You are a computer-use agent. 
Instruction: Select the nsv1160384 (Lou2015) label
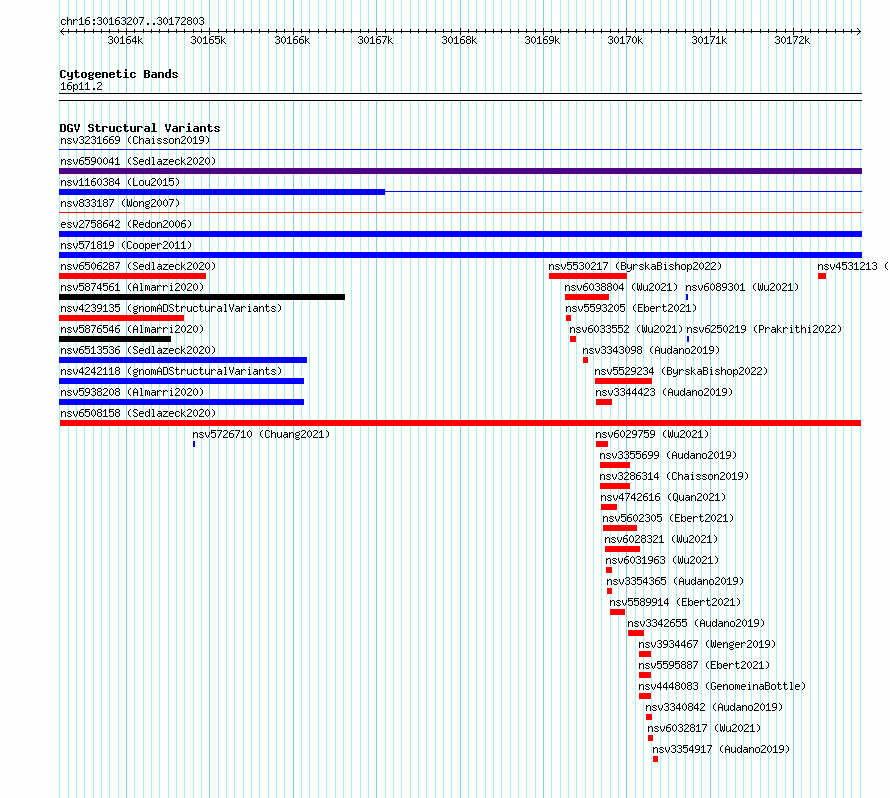click(120, 182)
